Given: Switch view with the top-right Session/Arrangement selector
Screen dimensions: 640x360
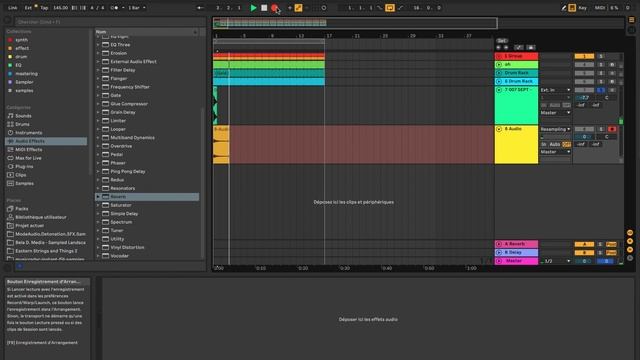Looking at the screenshot, I should [x=631, y=20].
